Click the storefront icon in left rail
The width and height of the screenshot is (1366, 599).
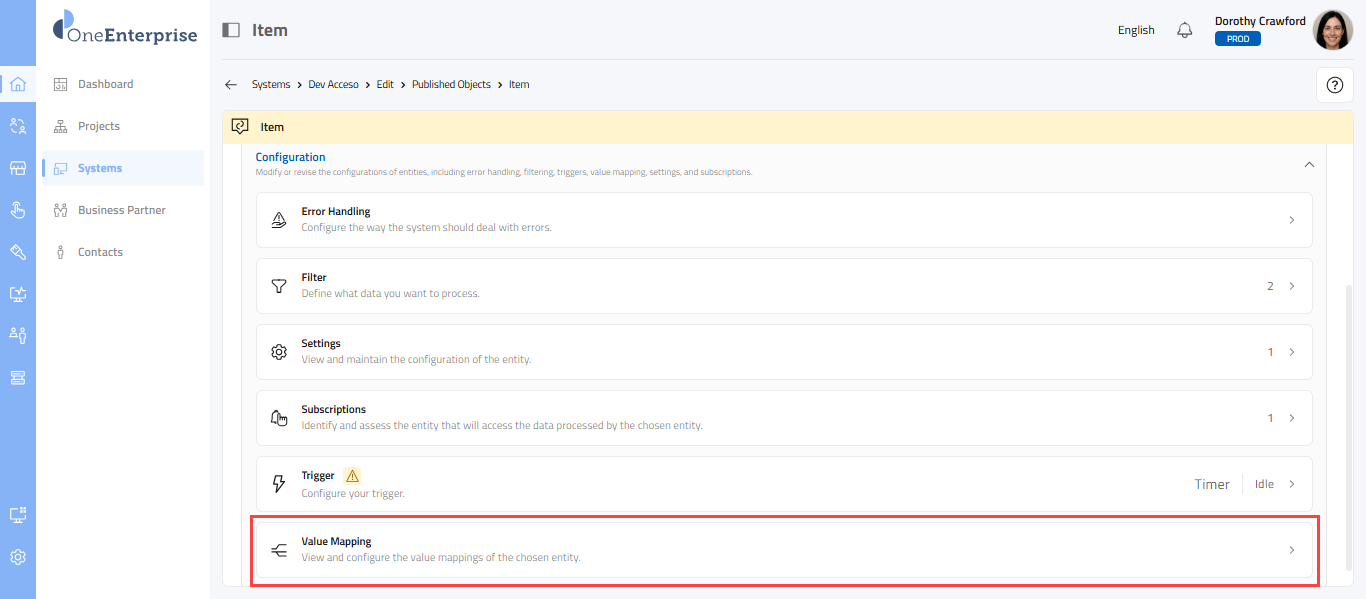(17, 168)
